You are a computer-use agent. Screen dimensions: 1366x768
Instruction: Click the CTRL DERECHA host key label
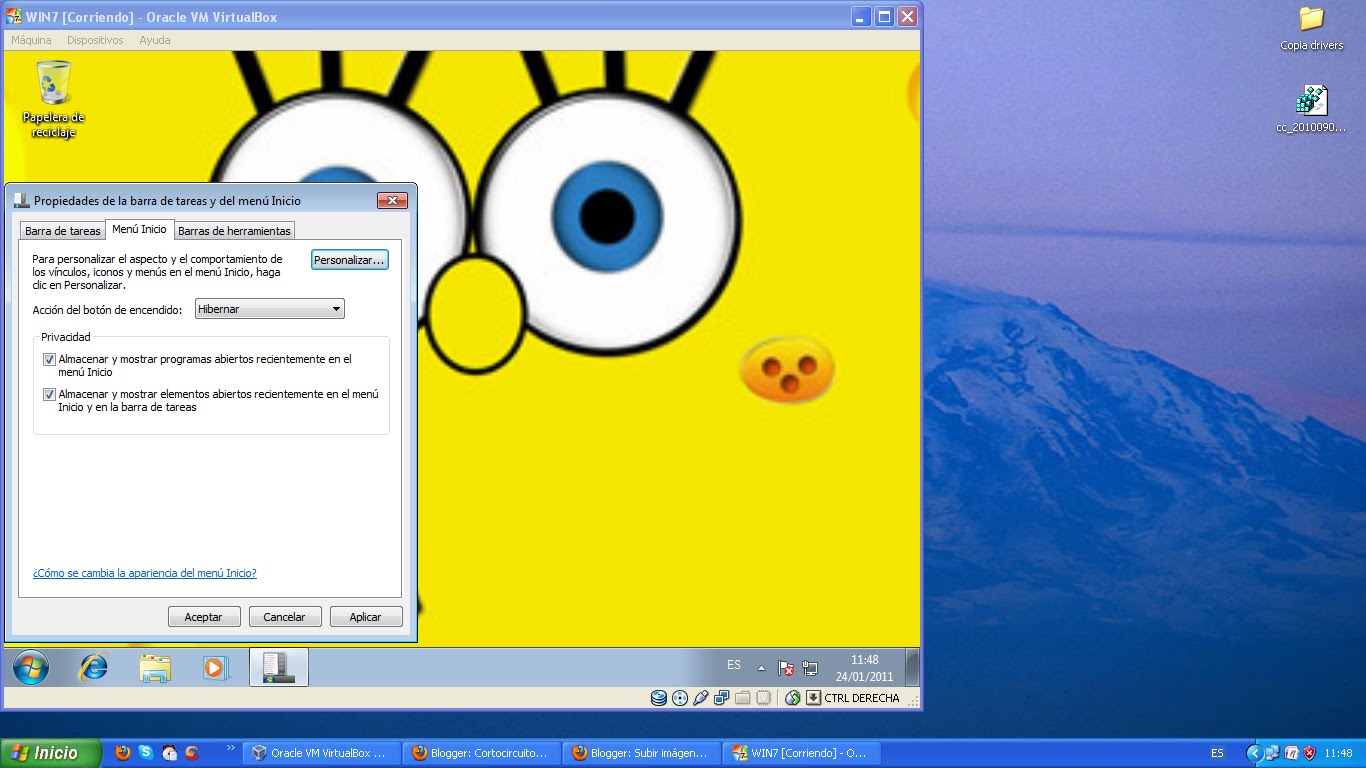tap(862, 698)
